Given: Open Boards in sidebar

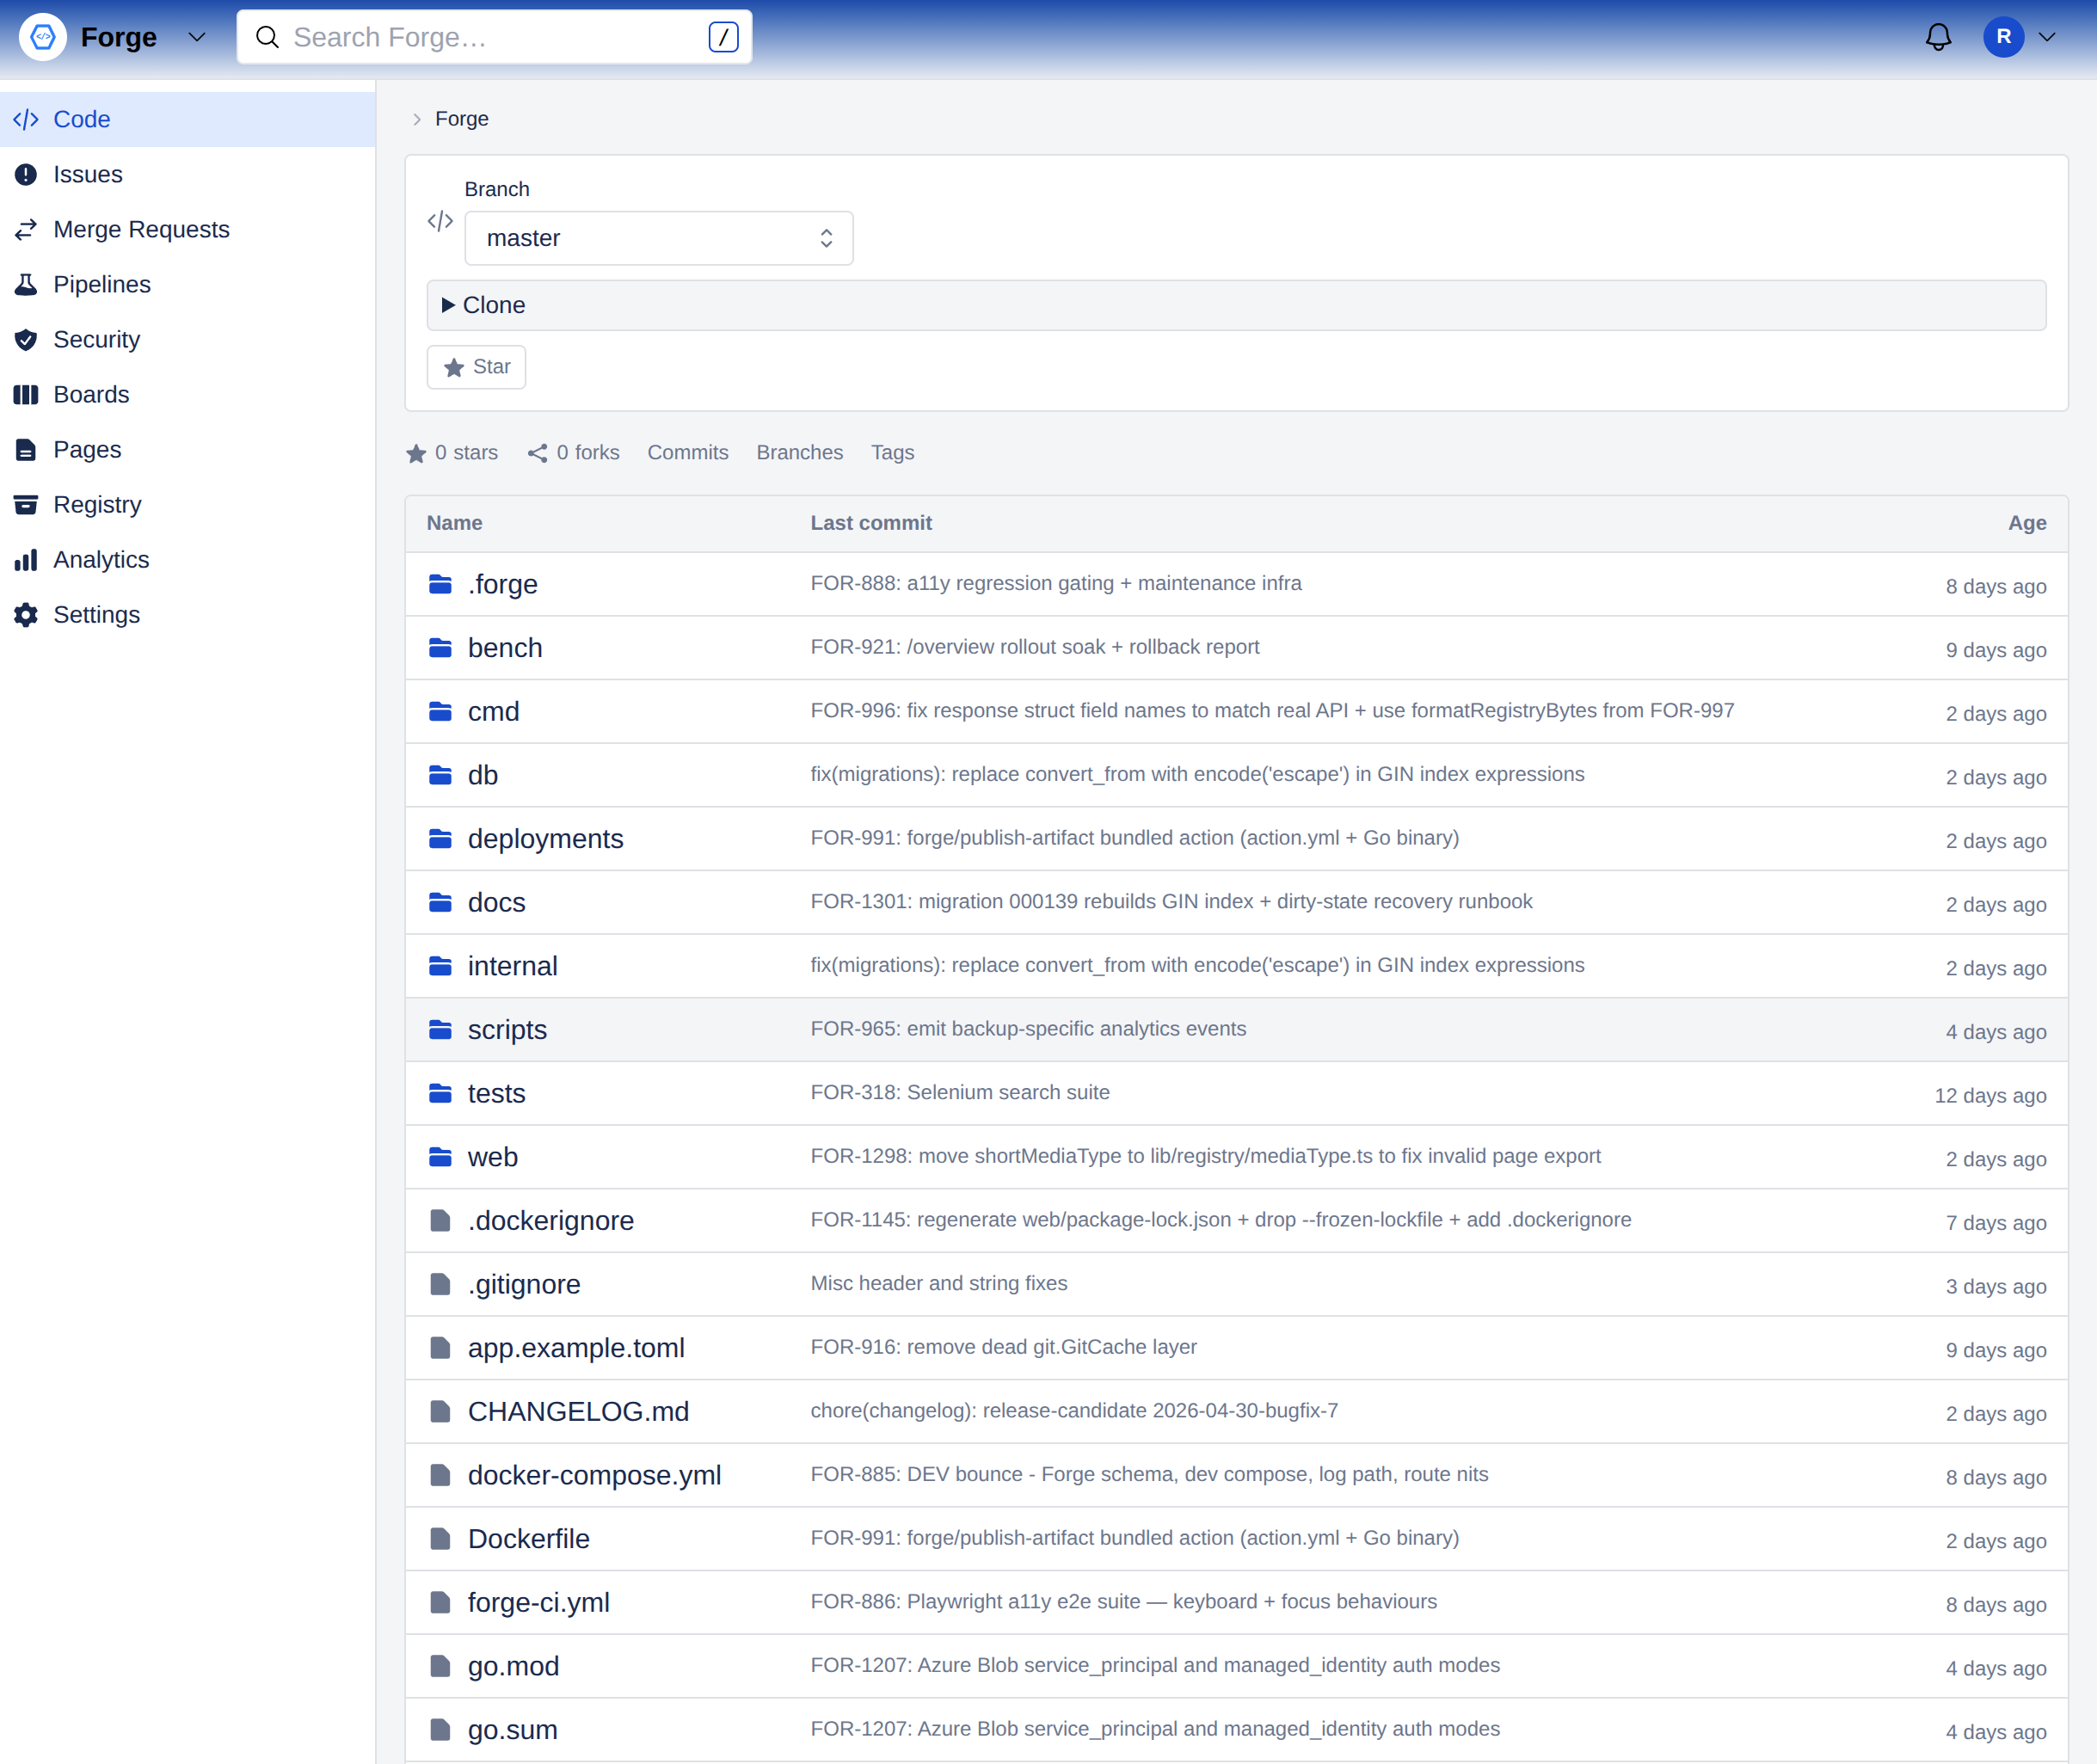Looking at the screenshot, I should (188, 394).
